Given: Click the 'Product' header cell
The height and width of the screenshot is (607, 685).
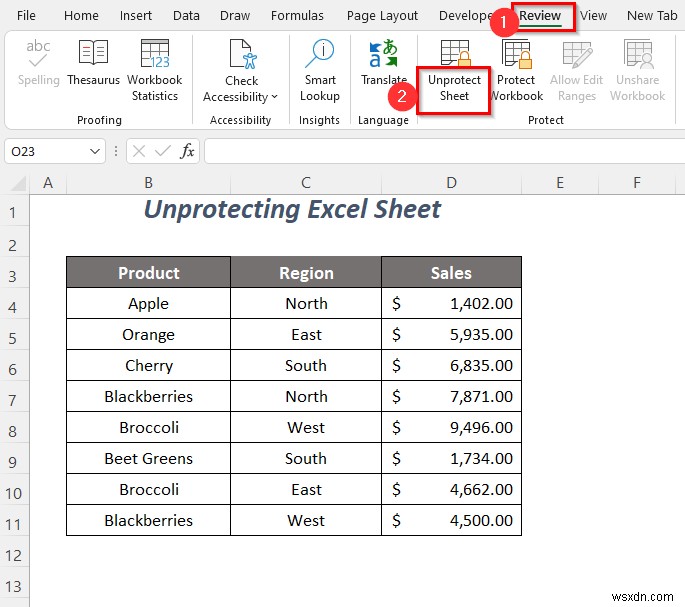Looking at the screenshot, I should 149,273.
